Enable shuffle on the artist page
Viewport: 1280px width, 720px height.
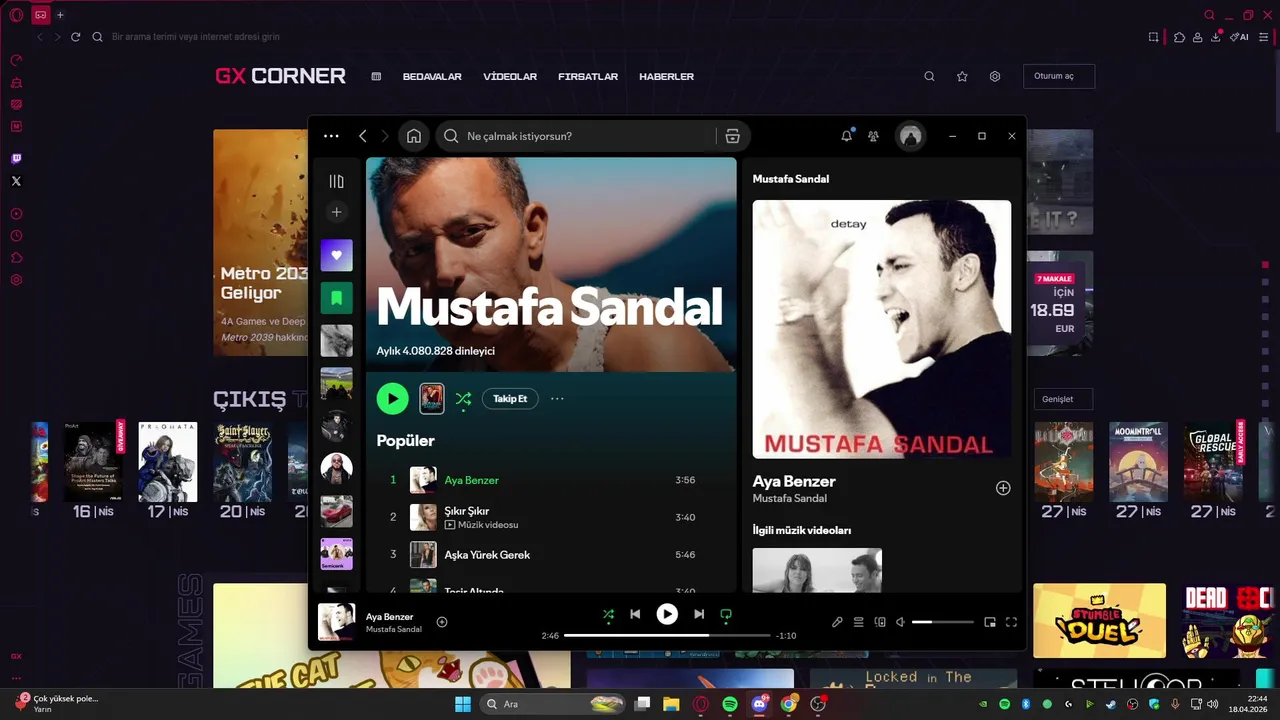click(463, 399)
